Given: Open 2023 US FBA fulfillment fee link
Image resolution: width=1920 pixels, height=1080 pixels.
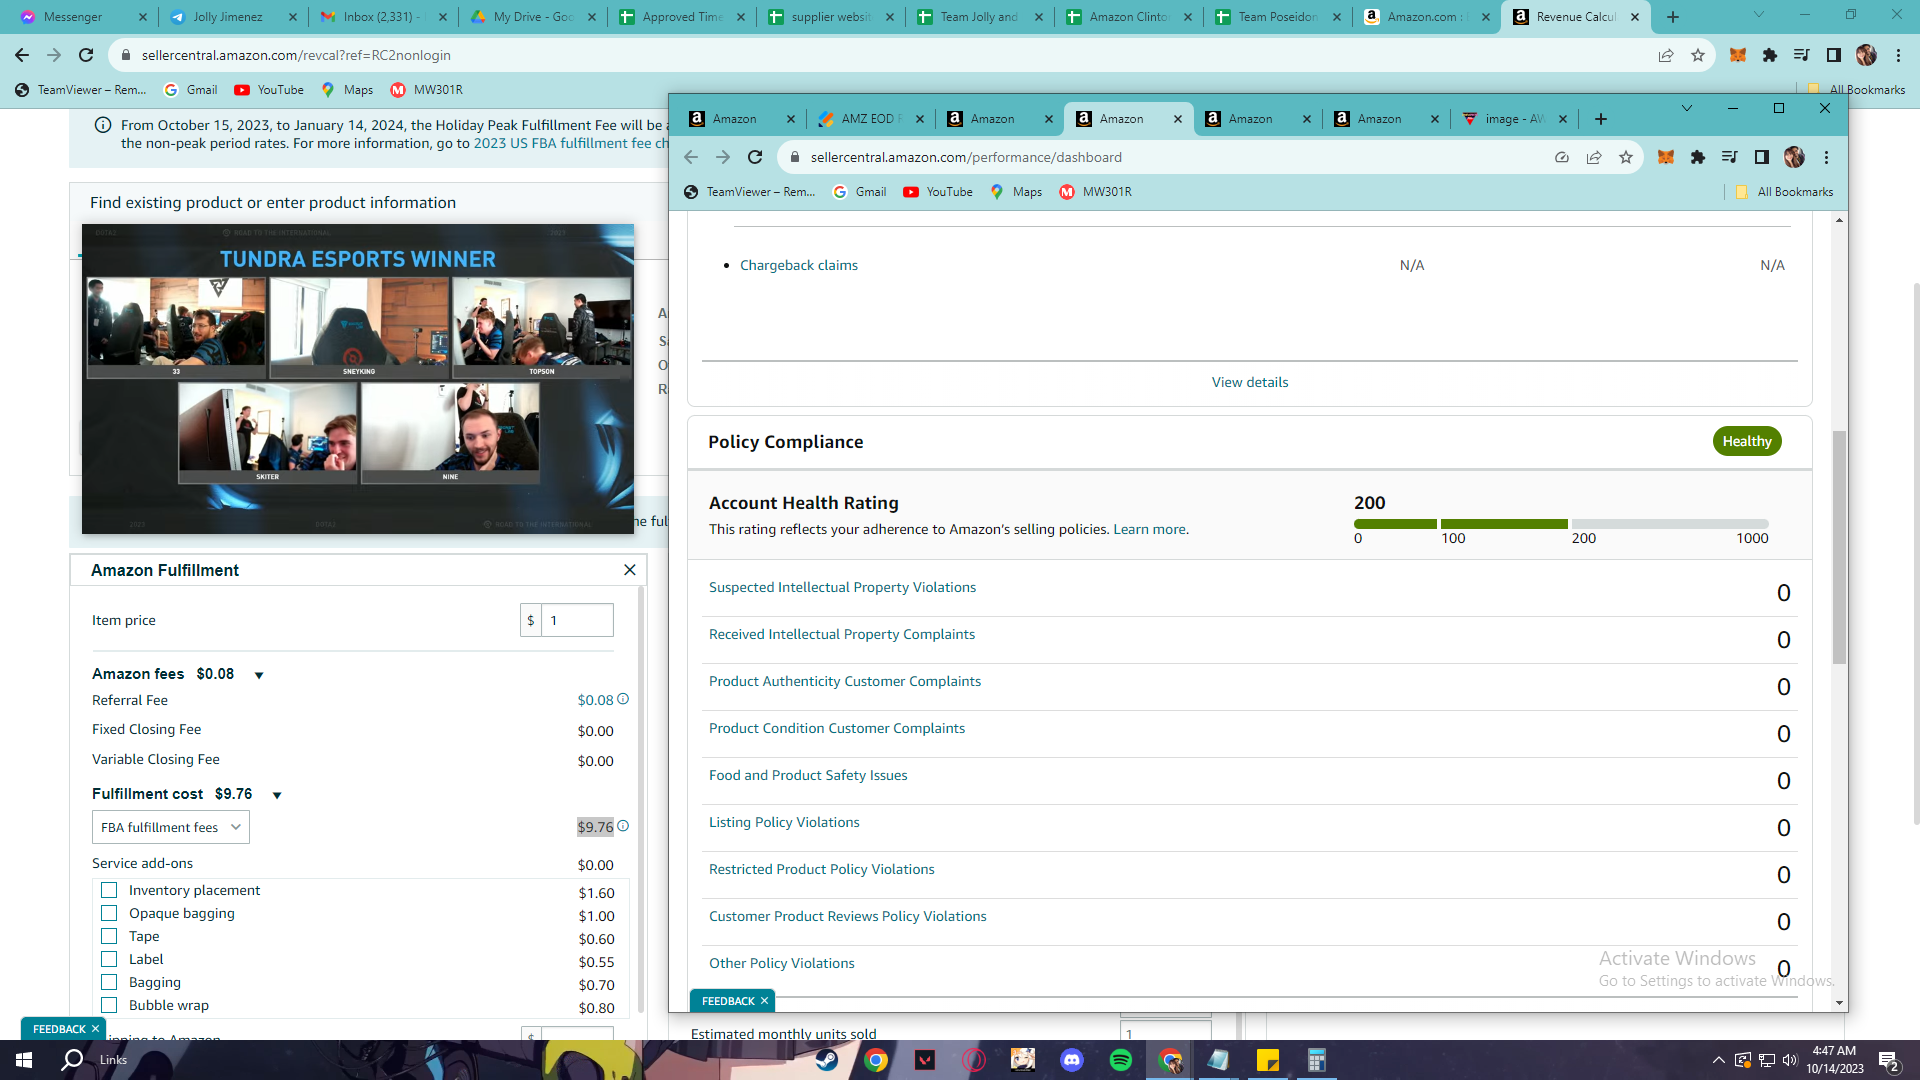Looking at the screenshot, I should pos(570,143).
